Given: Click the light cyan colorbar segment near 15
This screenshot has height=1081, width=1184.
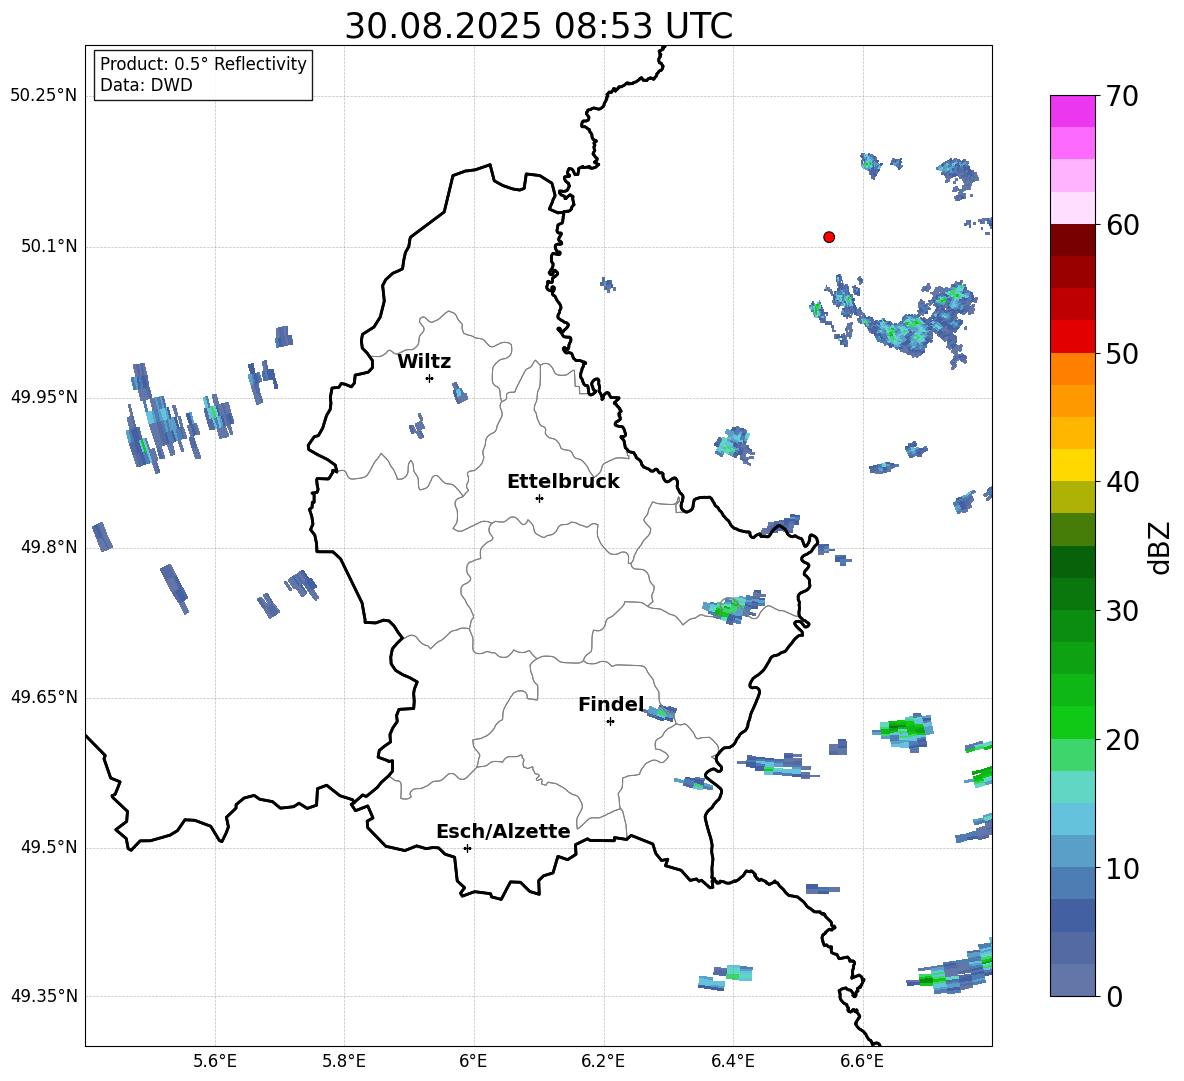Looking at the screenshot, I should (x=1072, y=787).
